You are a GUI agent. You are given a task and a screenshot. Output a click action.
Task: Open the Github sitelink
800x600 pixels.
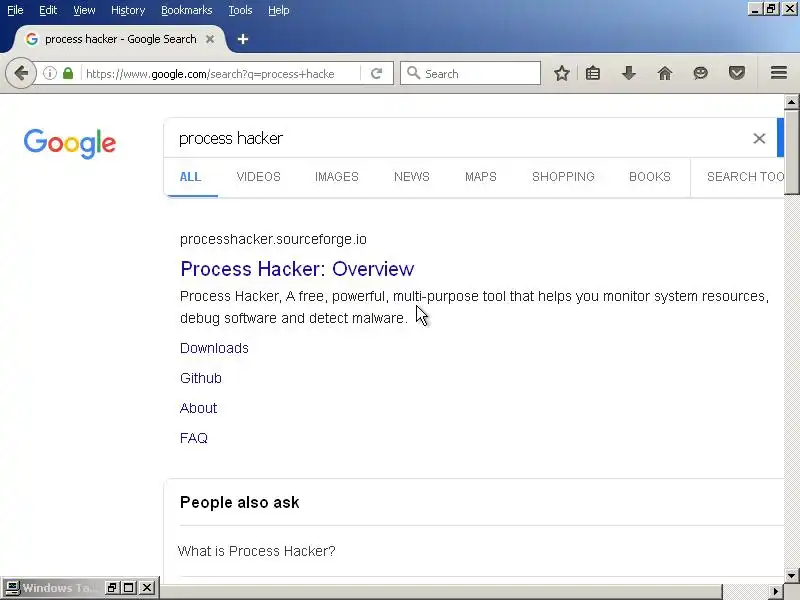pyautogui.click(x=201, y=378)
